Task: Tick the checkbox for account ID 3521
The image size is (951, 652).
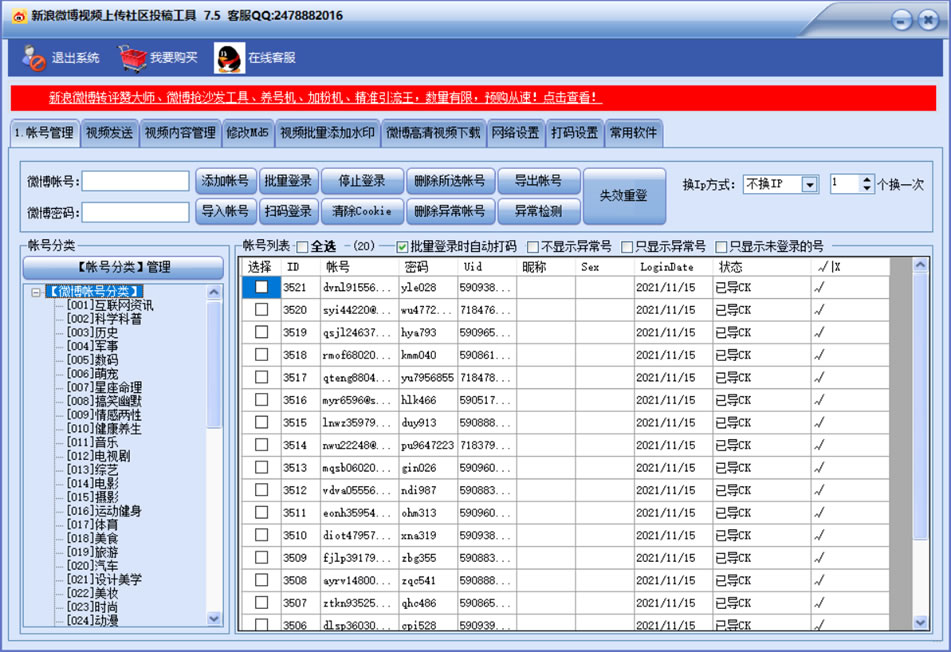Action: click(261, 287)
